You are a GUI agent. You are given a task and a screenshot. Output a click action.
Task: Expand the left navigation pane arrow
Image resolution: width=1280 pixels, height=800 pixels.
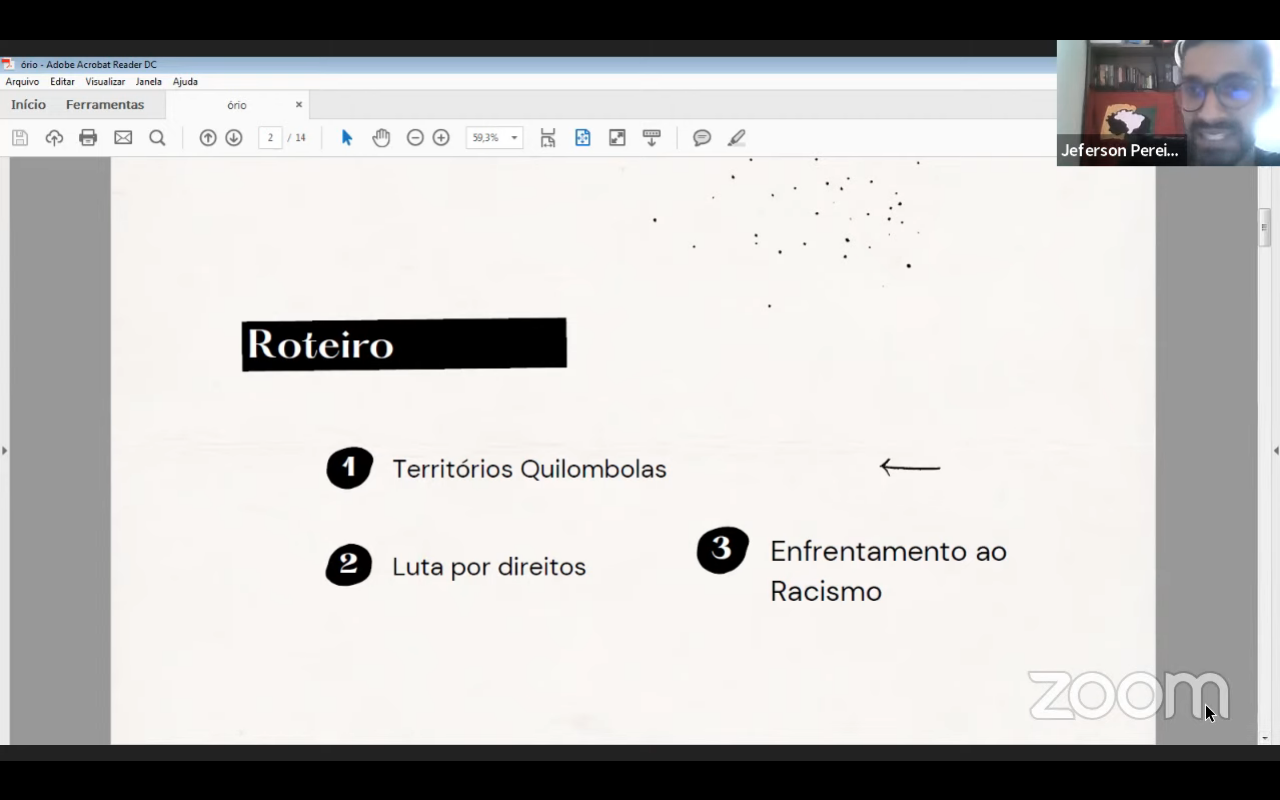click(x=4, y=451)
